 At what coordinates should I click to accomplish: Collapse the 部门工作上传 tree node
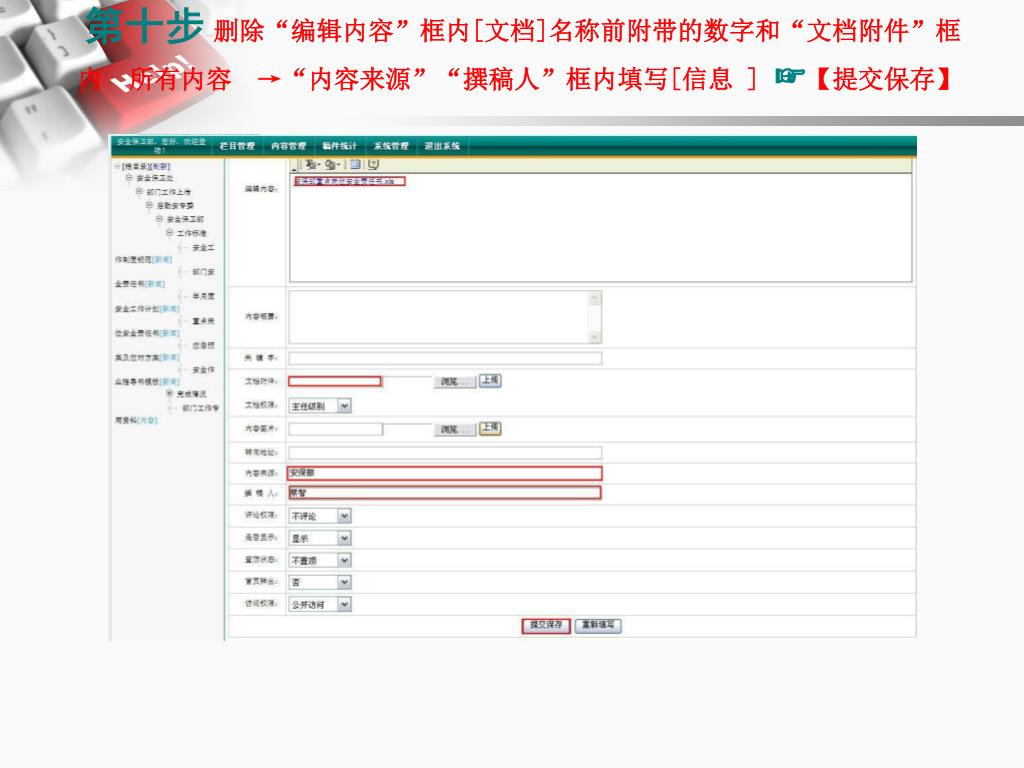coord(138,191)
